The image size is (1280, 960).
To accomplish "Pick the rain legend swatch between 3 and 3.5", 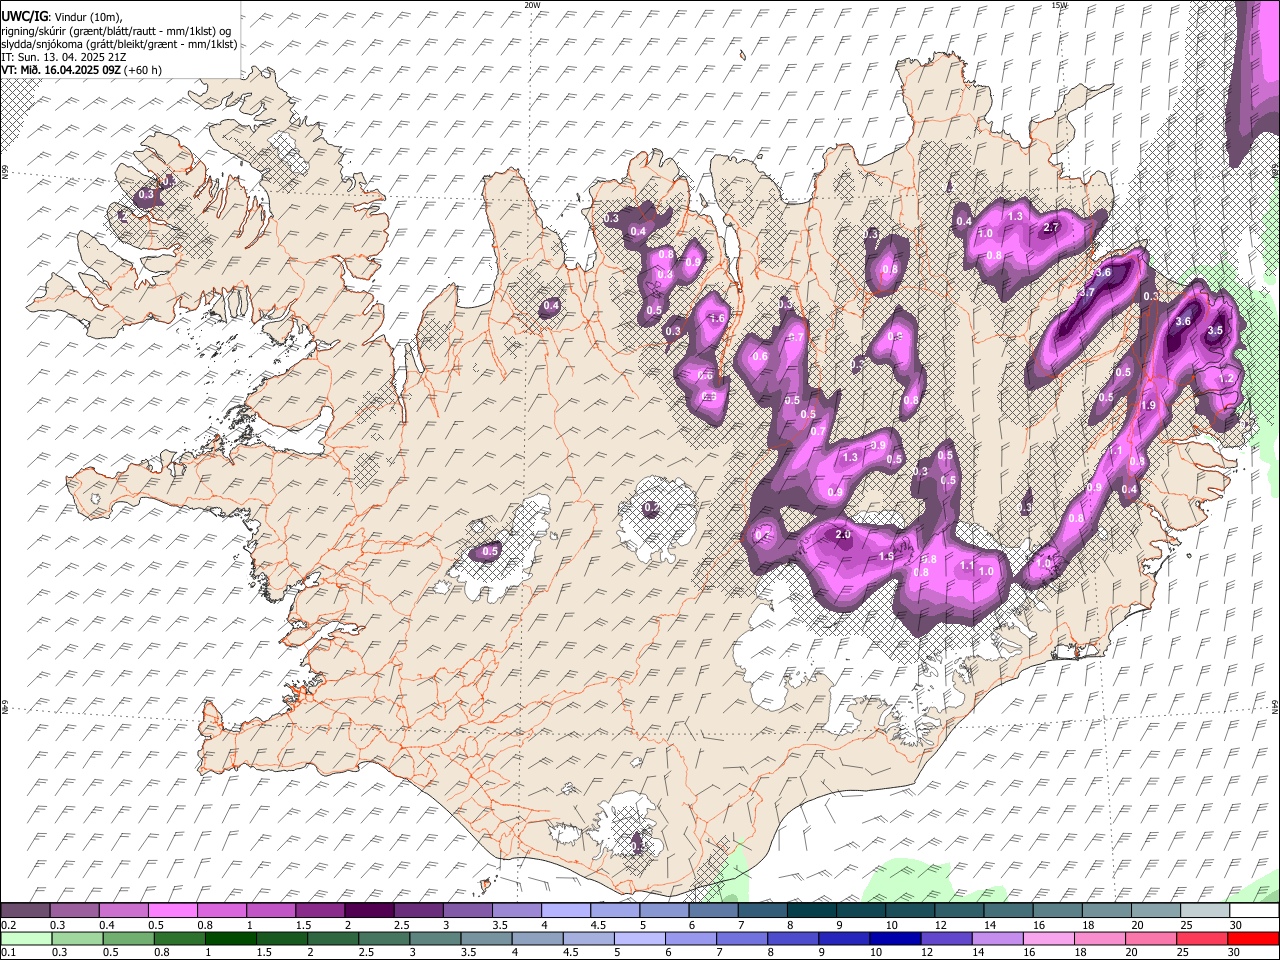I will click(436, 939).
